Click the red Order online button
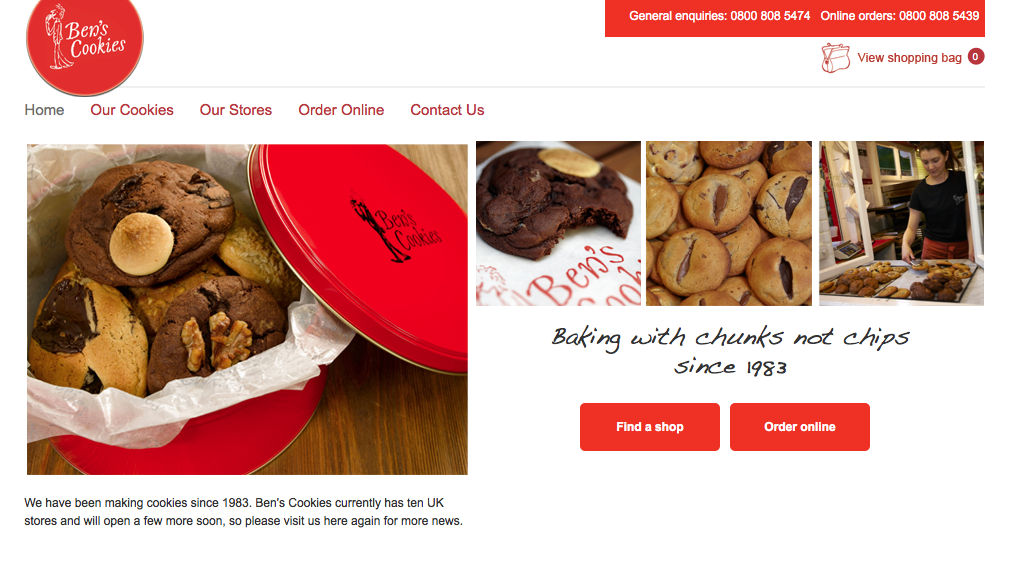1024x577 pixels. pyautogui.click(x=800, y=427)
